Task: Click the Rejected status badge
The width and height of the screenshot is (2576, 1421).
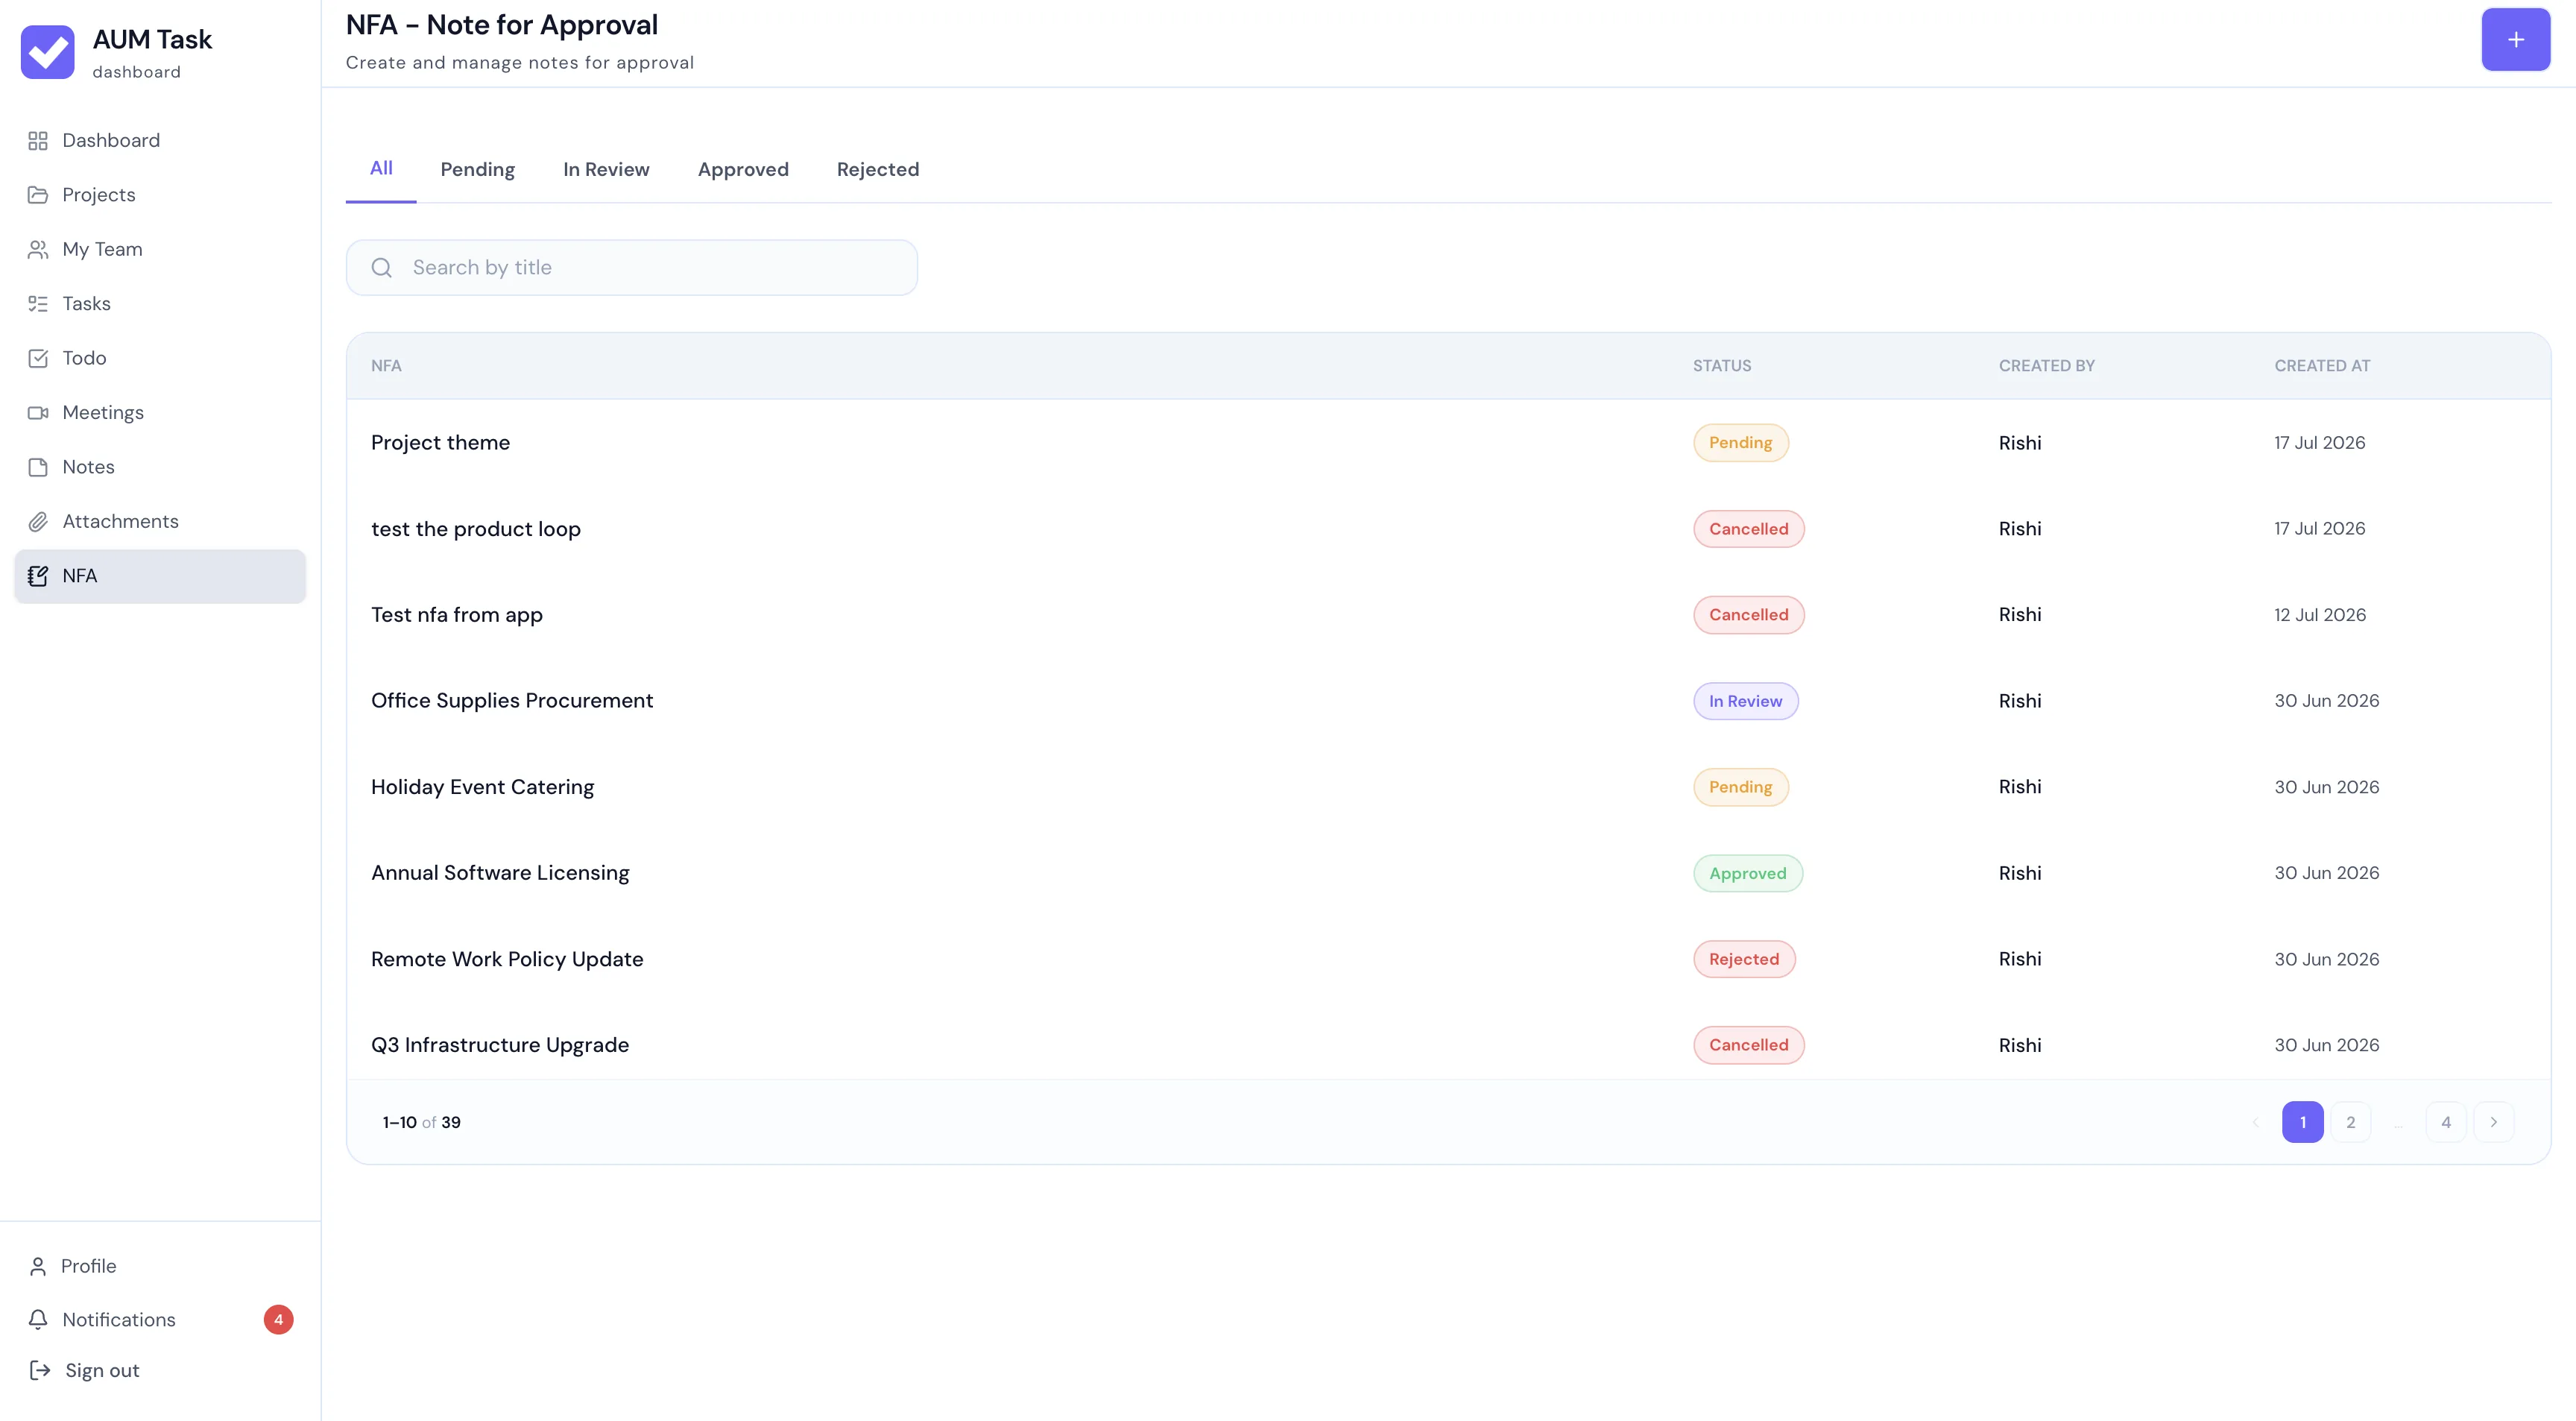Action: coord(1743,959)
